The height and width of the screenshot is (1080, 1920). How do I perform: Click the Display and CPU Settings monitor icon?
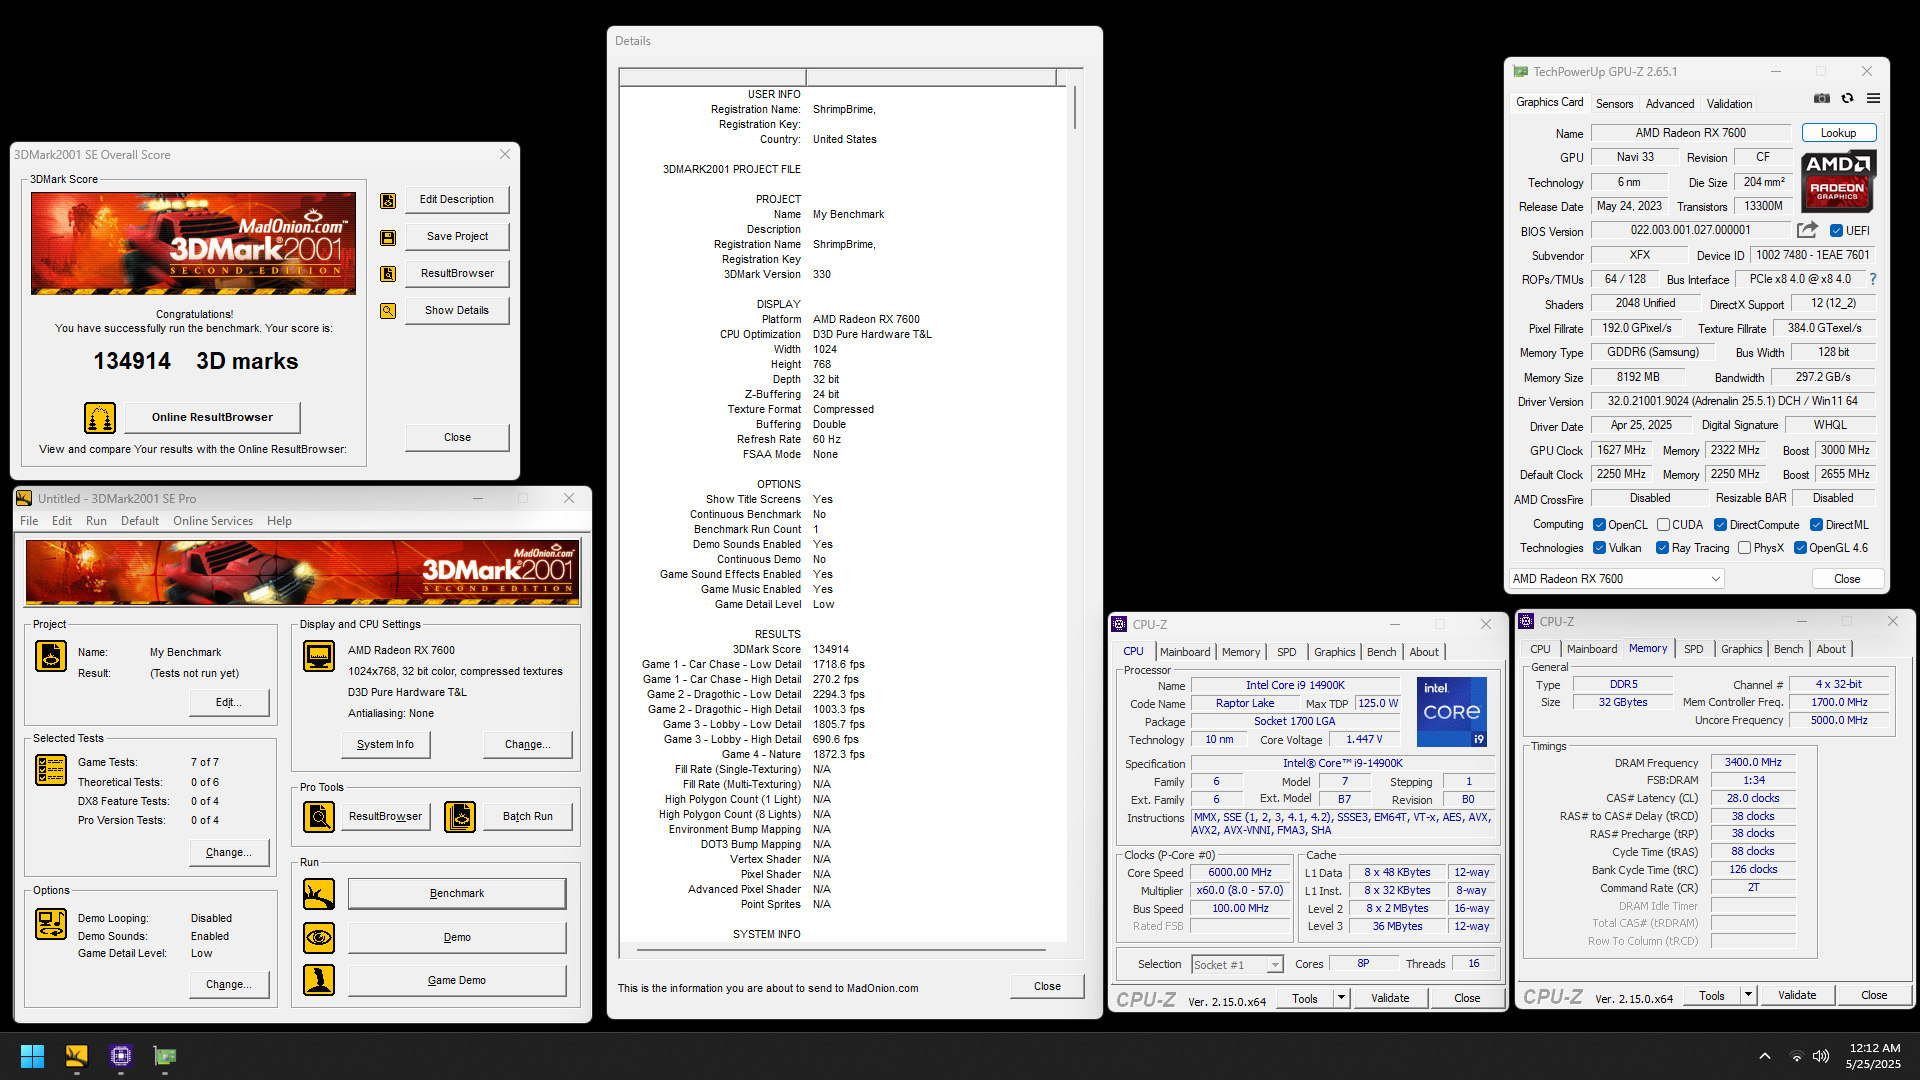pyautogui.click(x=319, y=656)
